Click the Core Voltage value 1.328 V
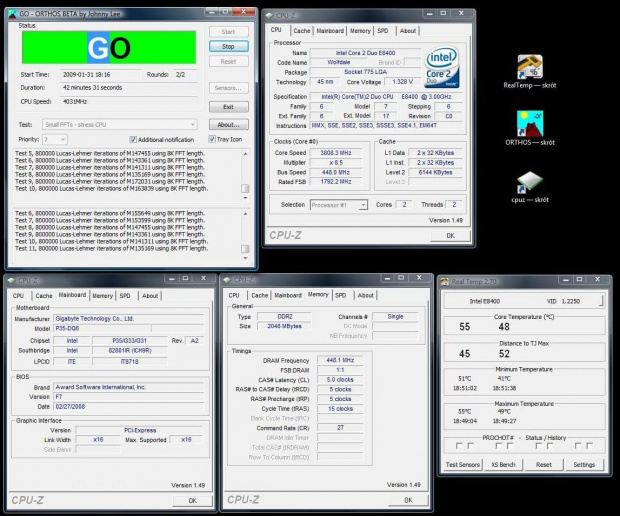 point(403,82)
